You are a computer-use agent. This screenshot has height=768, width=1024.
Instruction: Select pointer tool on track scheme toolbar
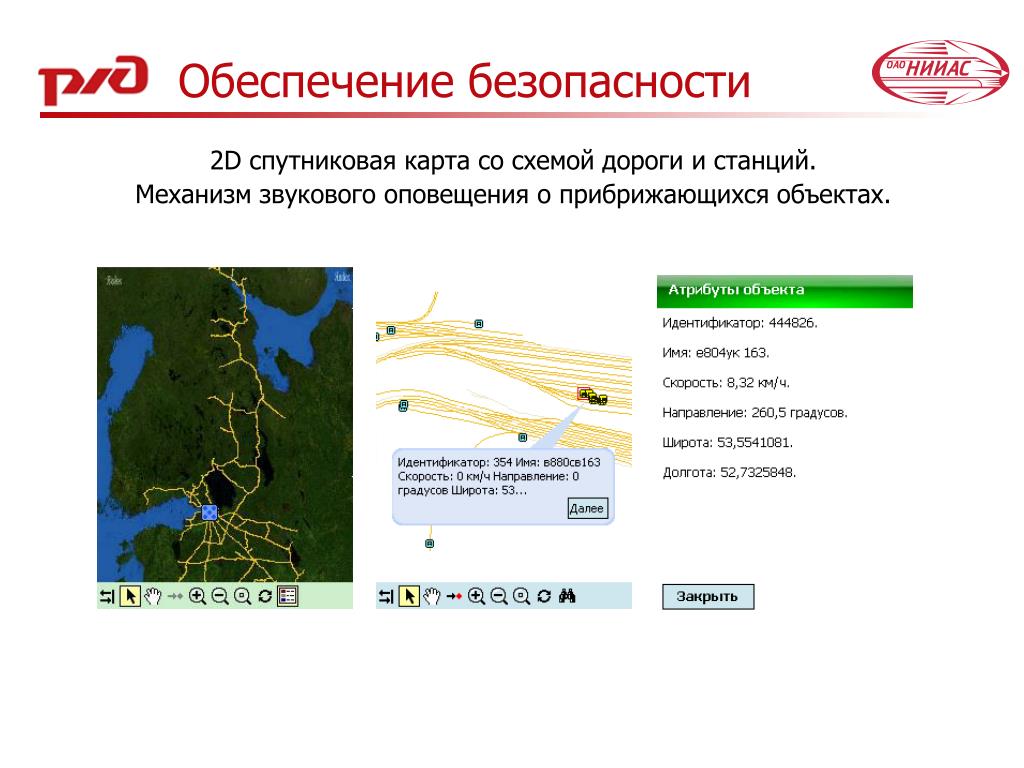coord(409,596)
